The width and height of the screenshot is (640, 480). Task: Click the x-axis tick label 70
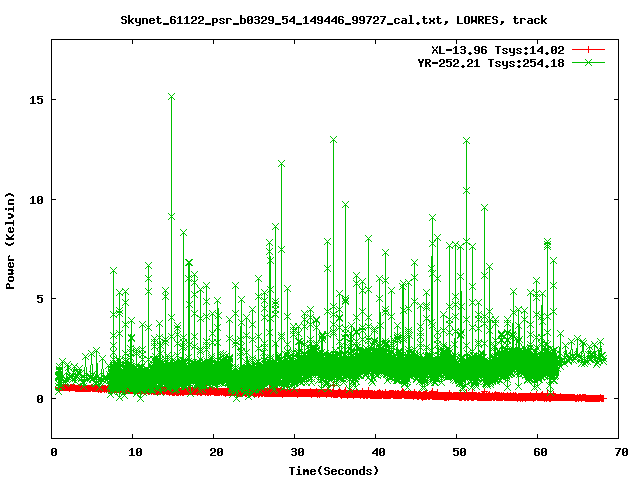pos(621,452)
